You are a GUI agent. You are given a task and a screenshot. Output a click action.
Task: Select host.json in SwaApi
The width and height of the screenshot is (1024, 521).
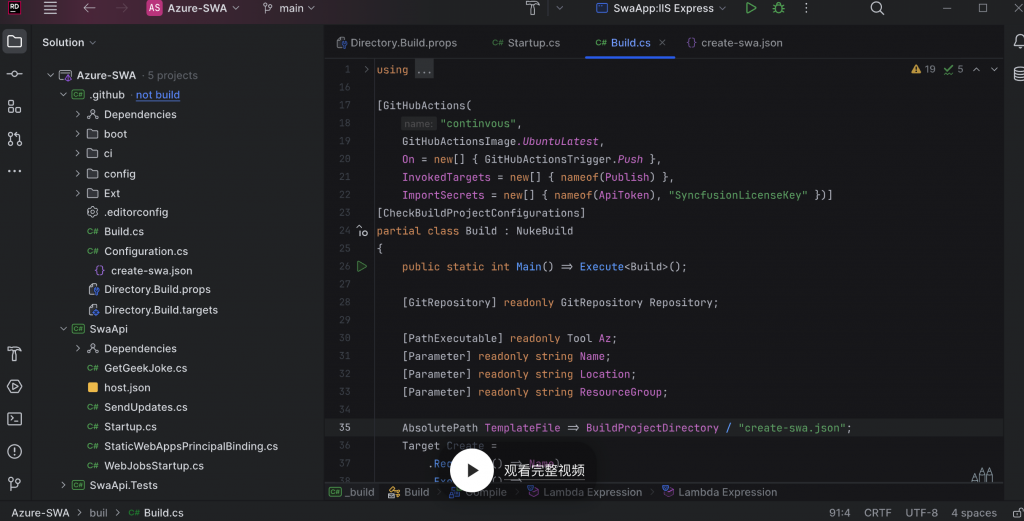pos(127,388)
